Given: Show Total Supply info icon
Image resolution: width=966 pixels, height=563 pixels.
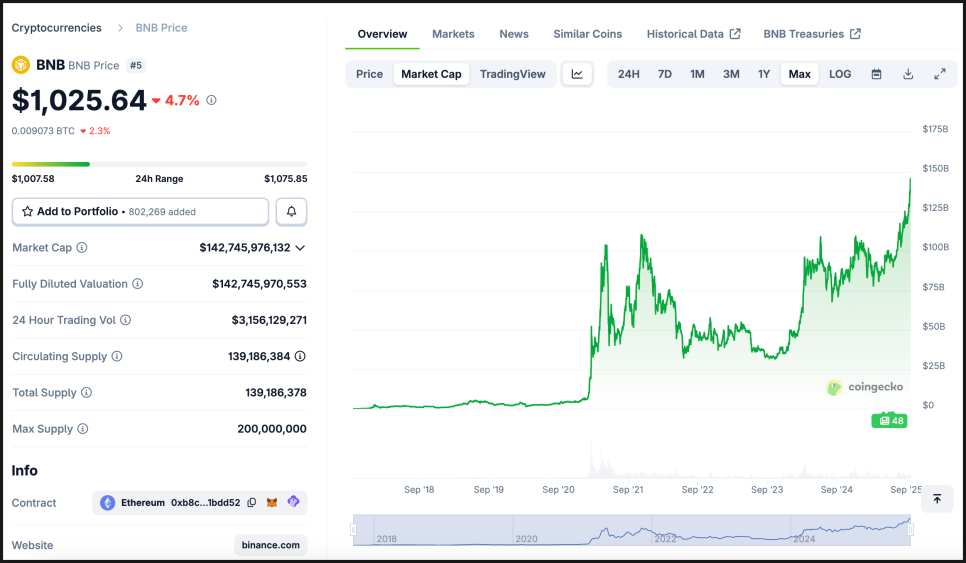Looking at the screenshot, I should [x=87, y=392].
